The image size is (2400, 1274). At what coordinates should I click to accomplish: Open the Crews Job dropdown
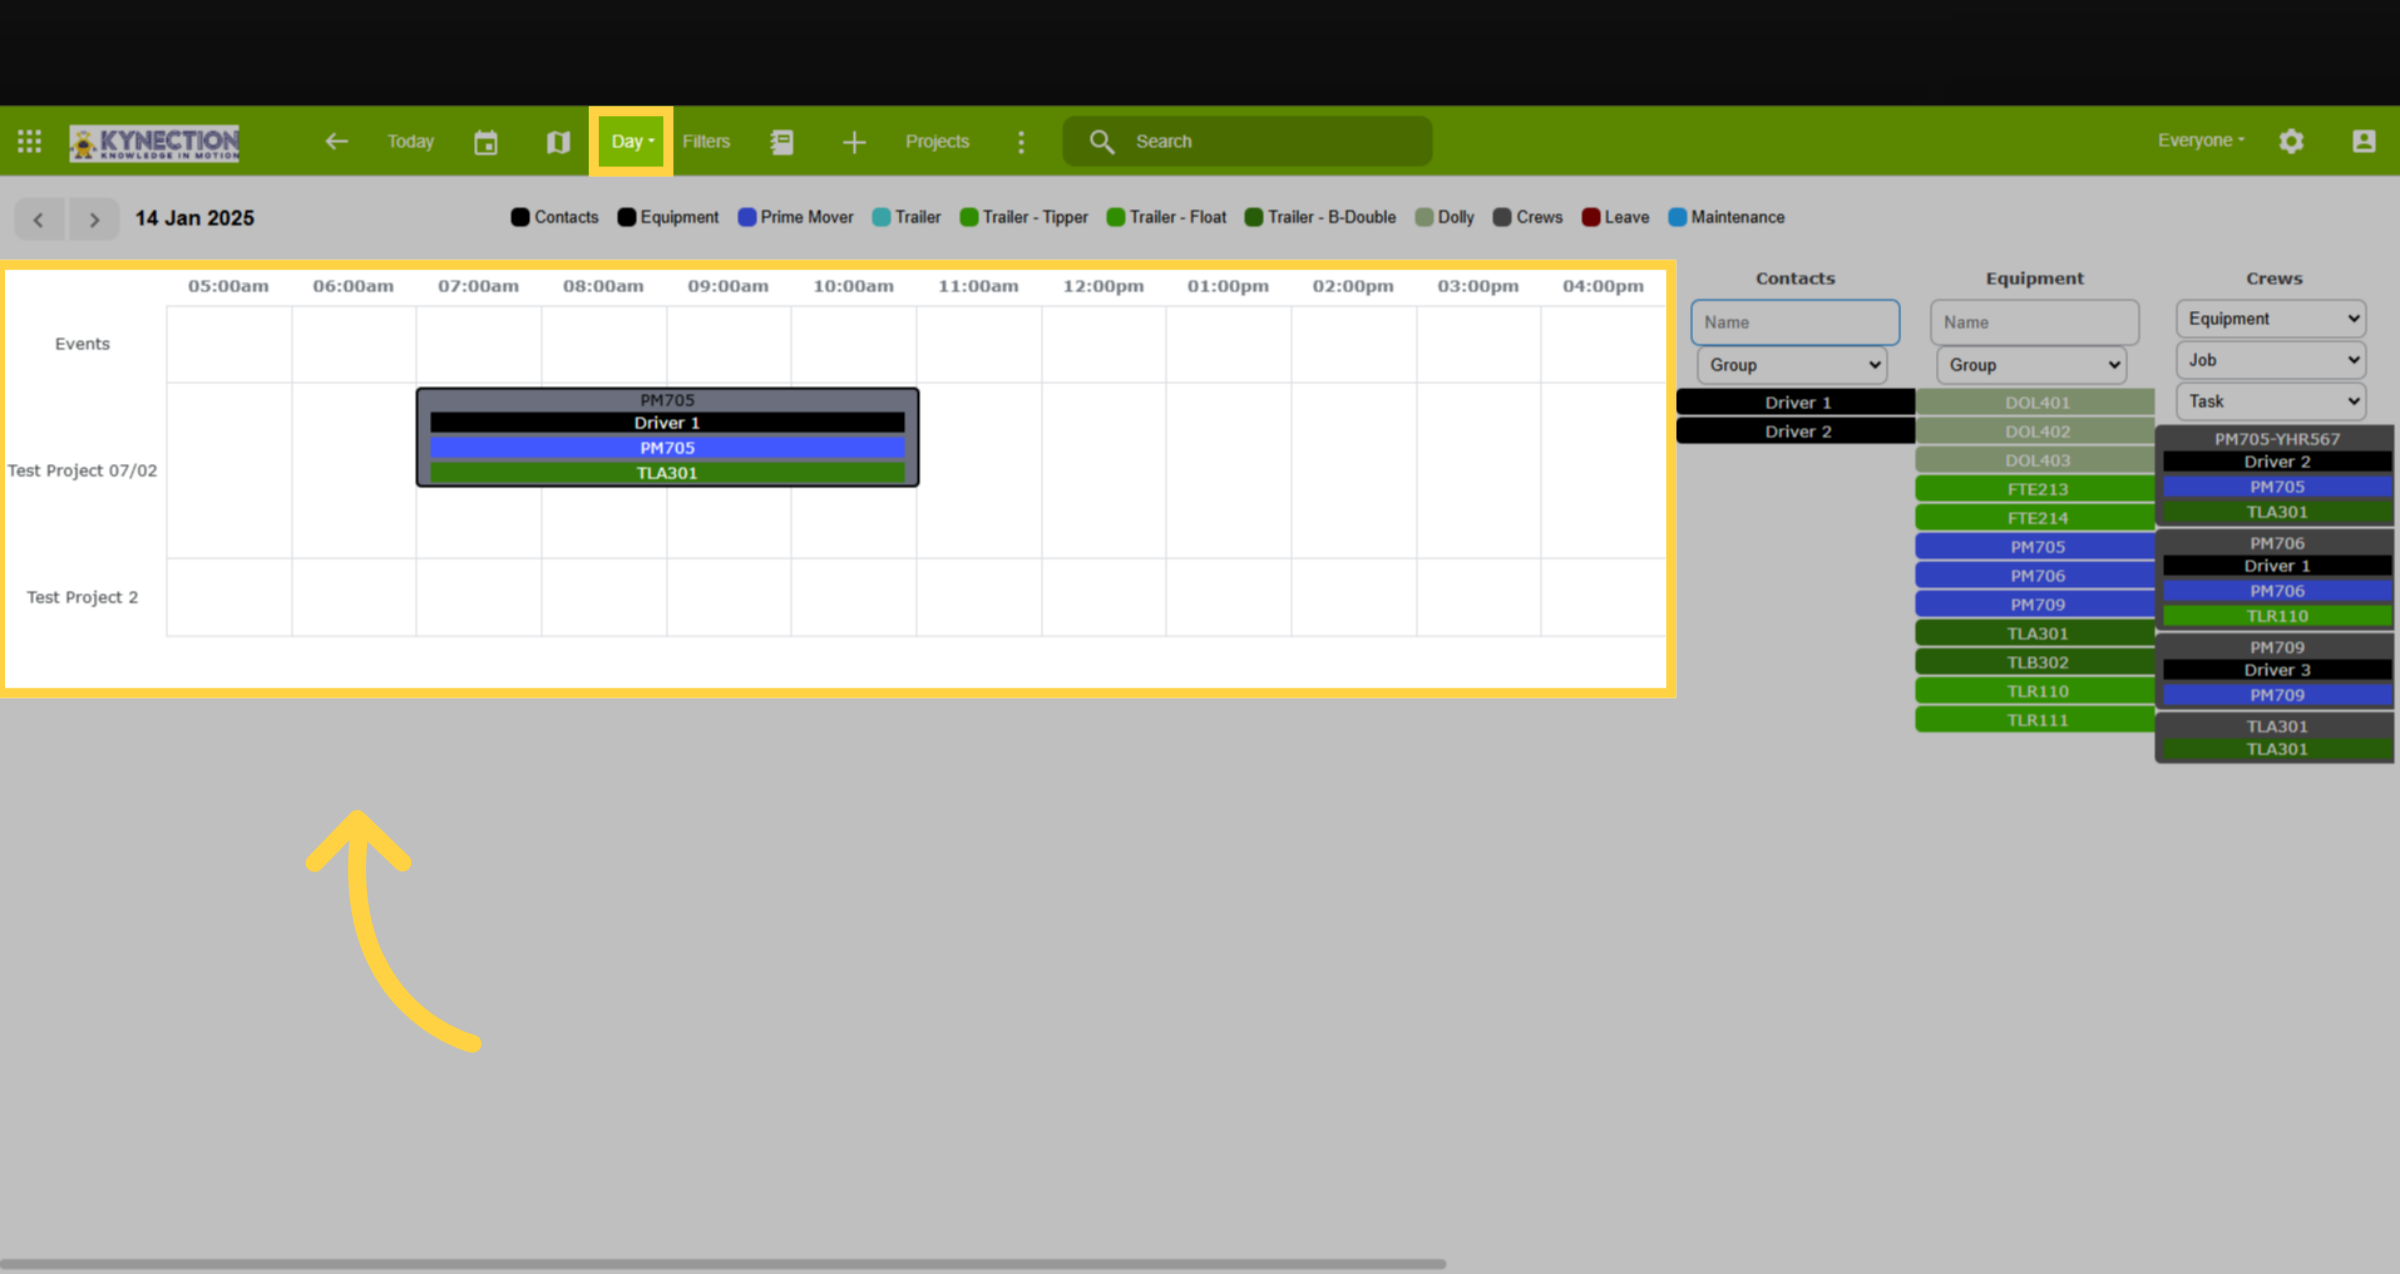coord(2271,360)
